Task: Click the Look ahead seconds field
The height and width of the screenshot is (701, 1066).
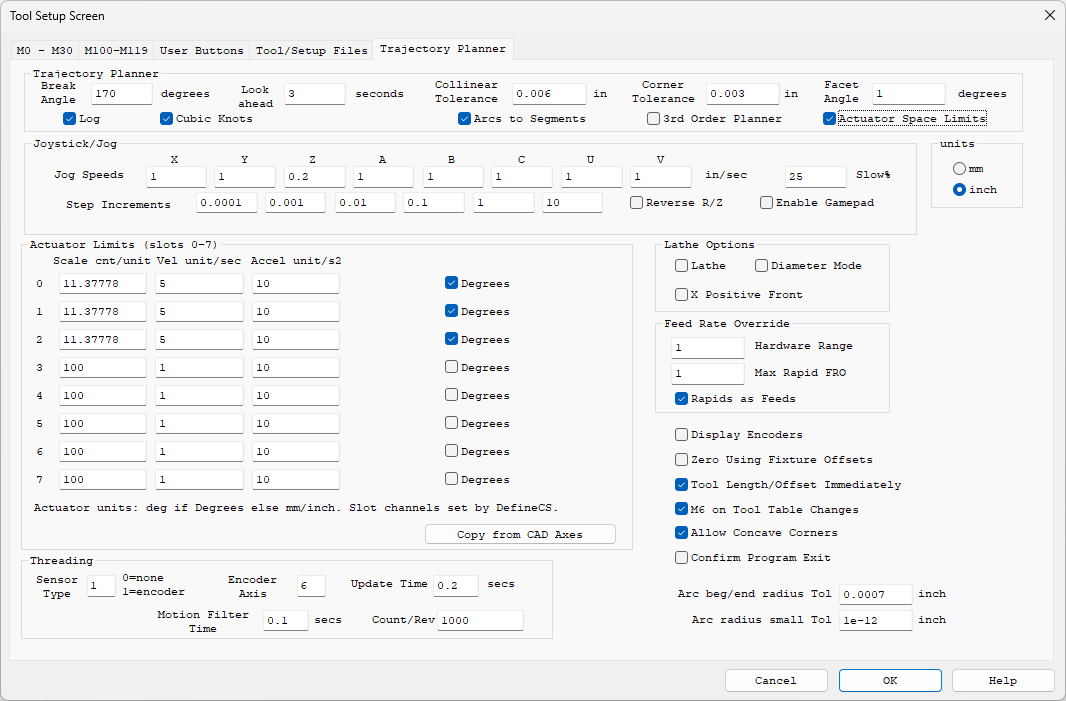Action: (315, 94)
